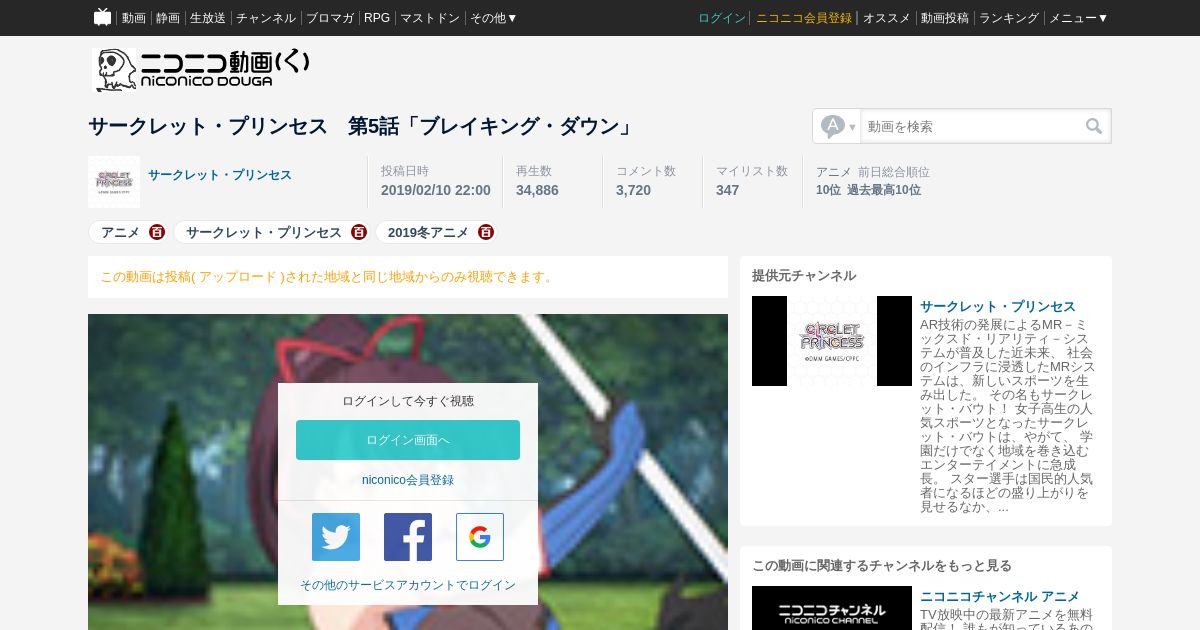1200x630 pixels.
Task: Click the posting date 2019/02/10 22:00
Action: coord(436,190)
